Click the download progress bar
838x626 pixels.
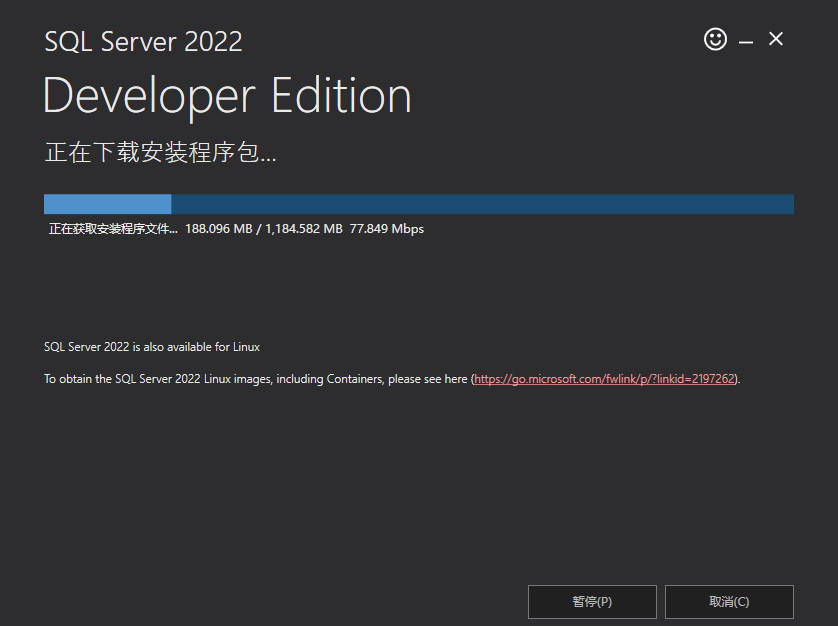tap(418, 204)
